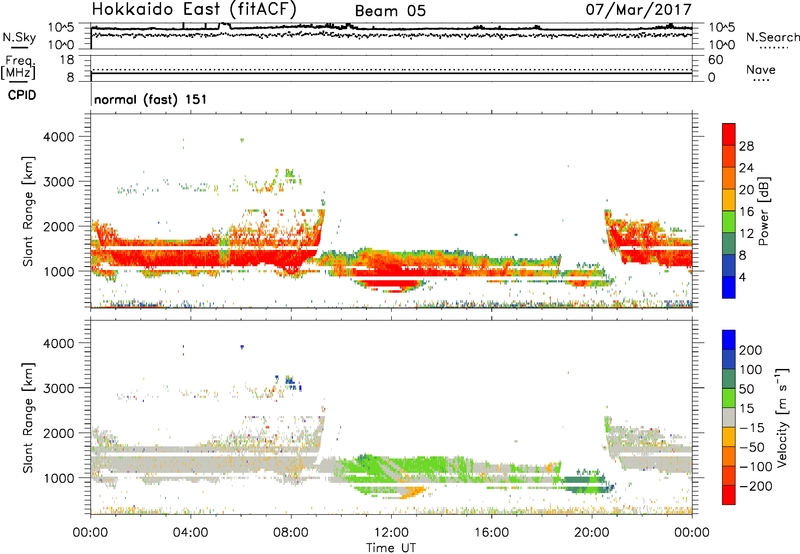Screen dimensions: 800x554
Task: Click "Slant Range [km]" label of power panel
Action: point(28,211)
